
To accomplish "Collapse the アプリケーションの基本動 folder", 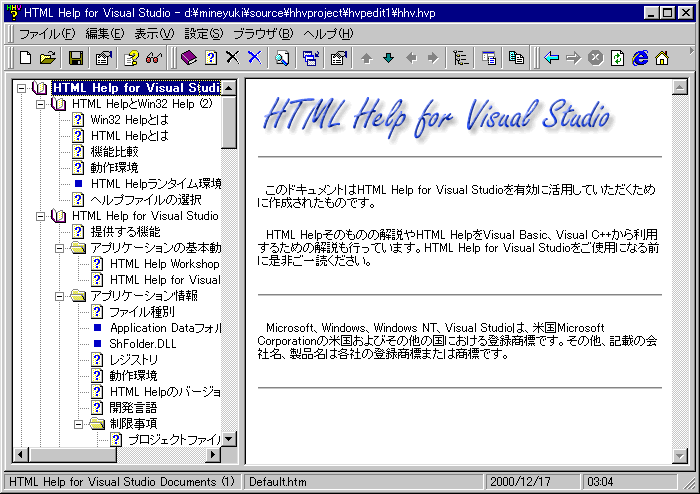I will [x=59, y=248].
